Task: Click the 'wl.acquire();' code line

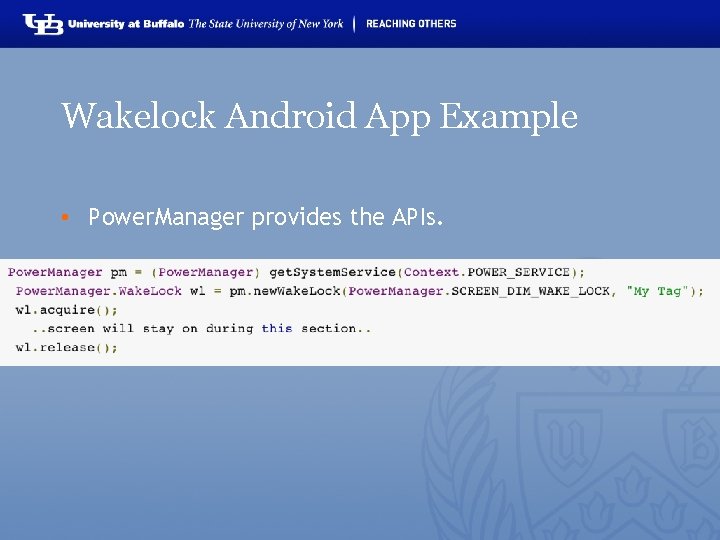Action: pyautogui.click(x=67, y=310)
